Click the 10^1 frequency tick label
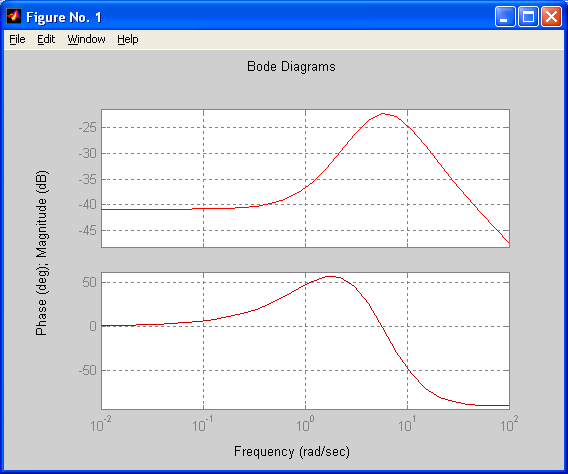 coord(408,424)
